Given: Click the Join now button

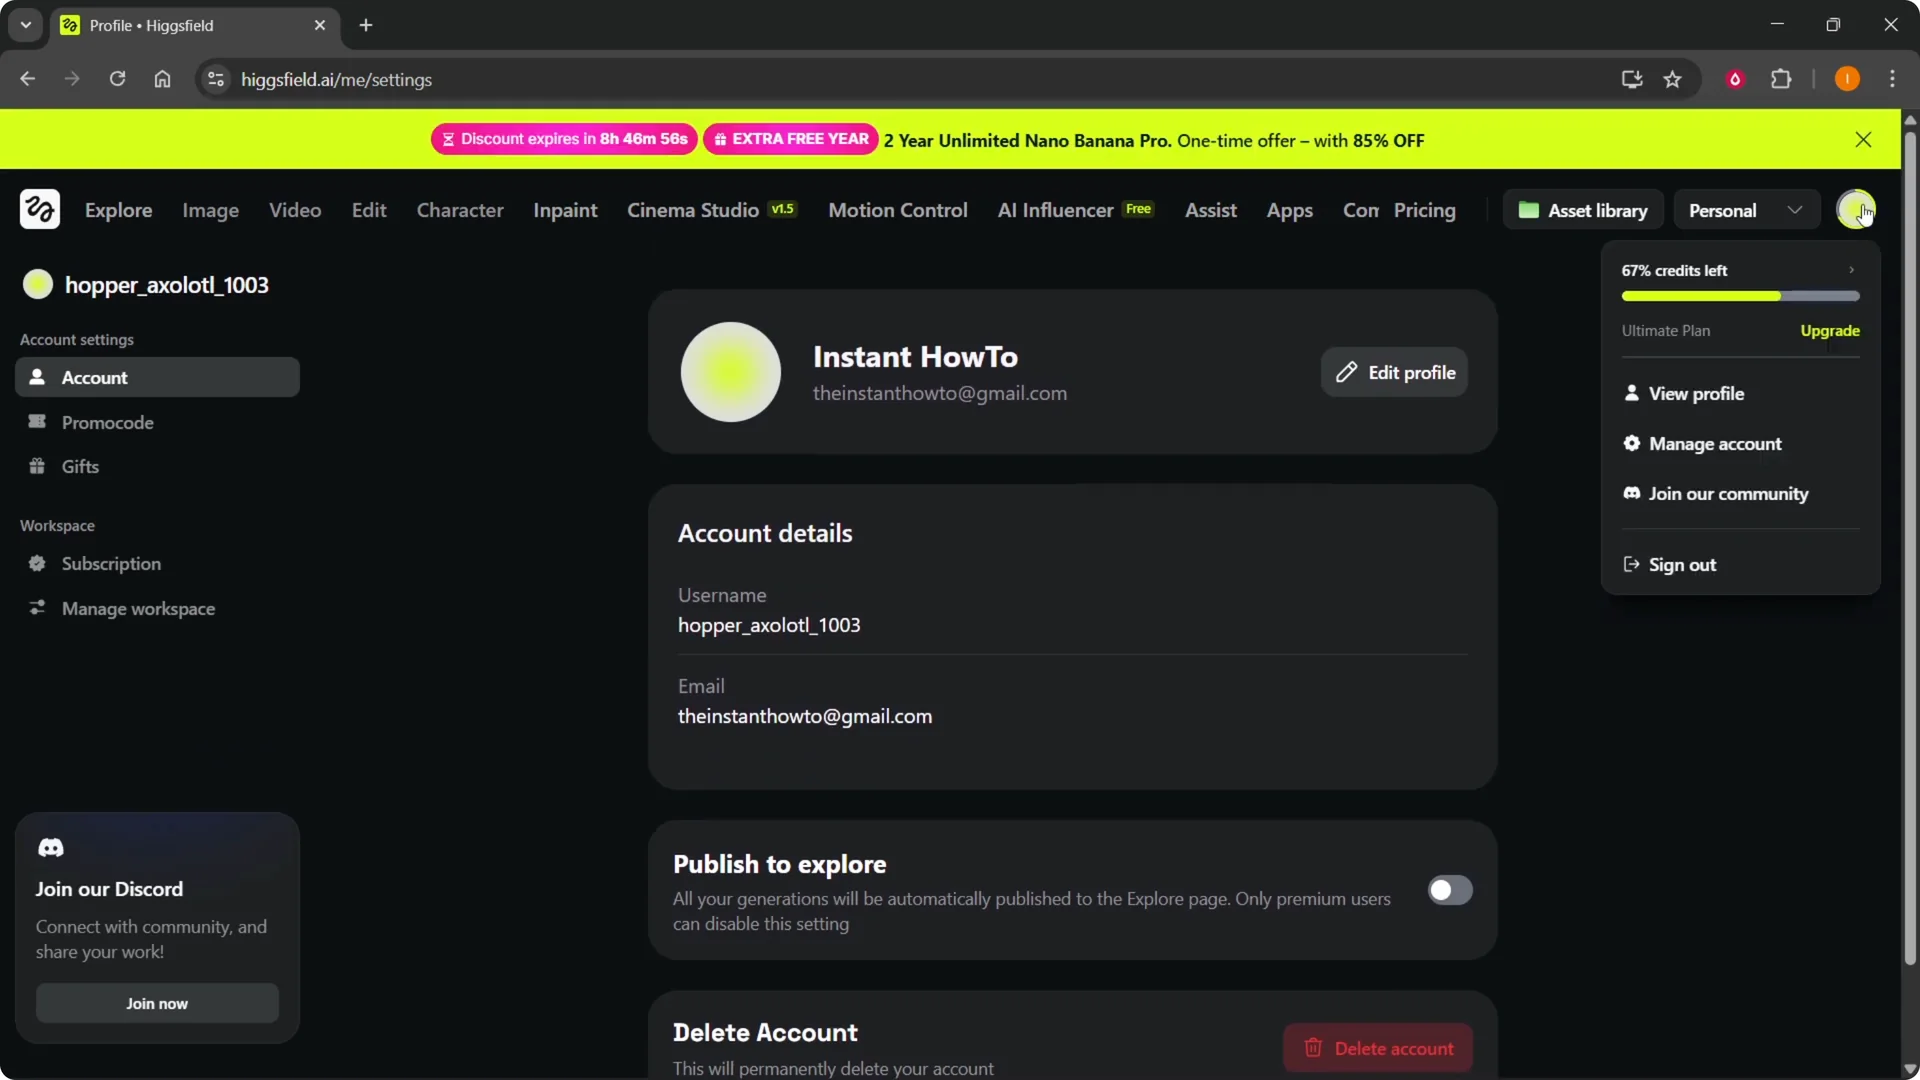Looking at the screenshot, I should pos(156,1003).
